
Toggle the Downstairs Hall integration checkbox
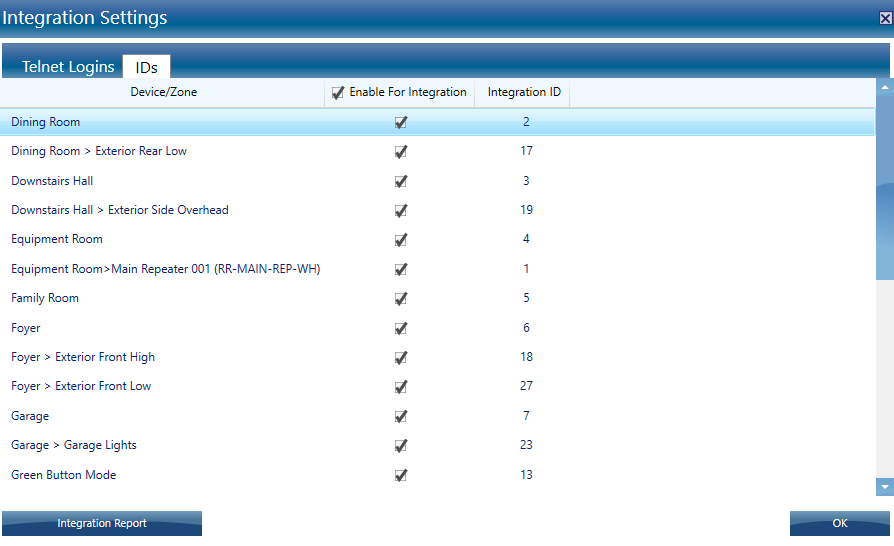click(401, 182)
